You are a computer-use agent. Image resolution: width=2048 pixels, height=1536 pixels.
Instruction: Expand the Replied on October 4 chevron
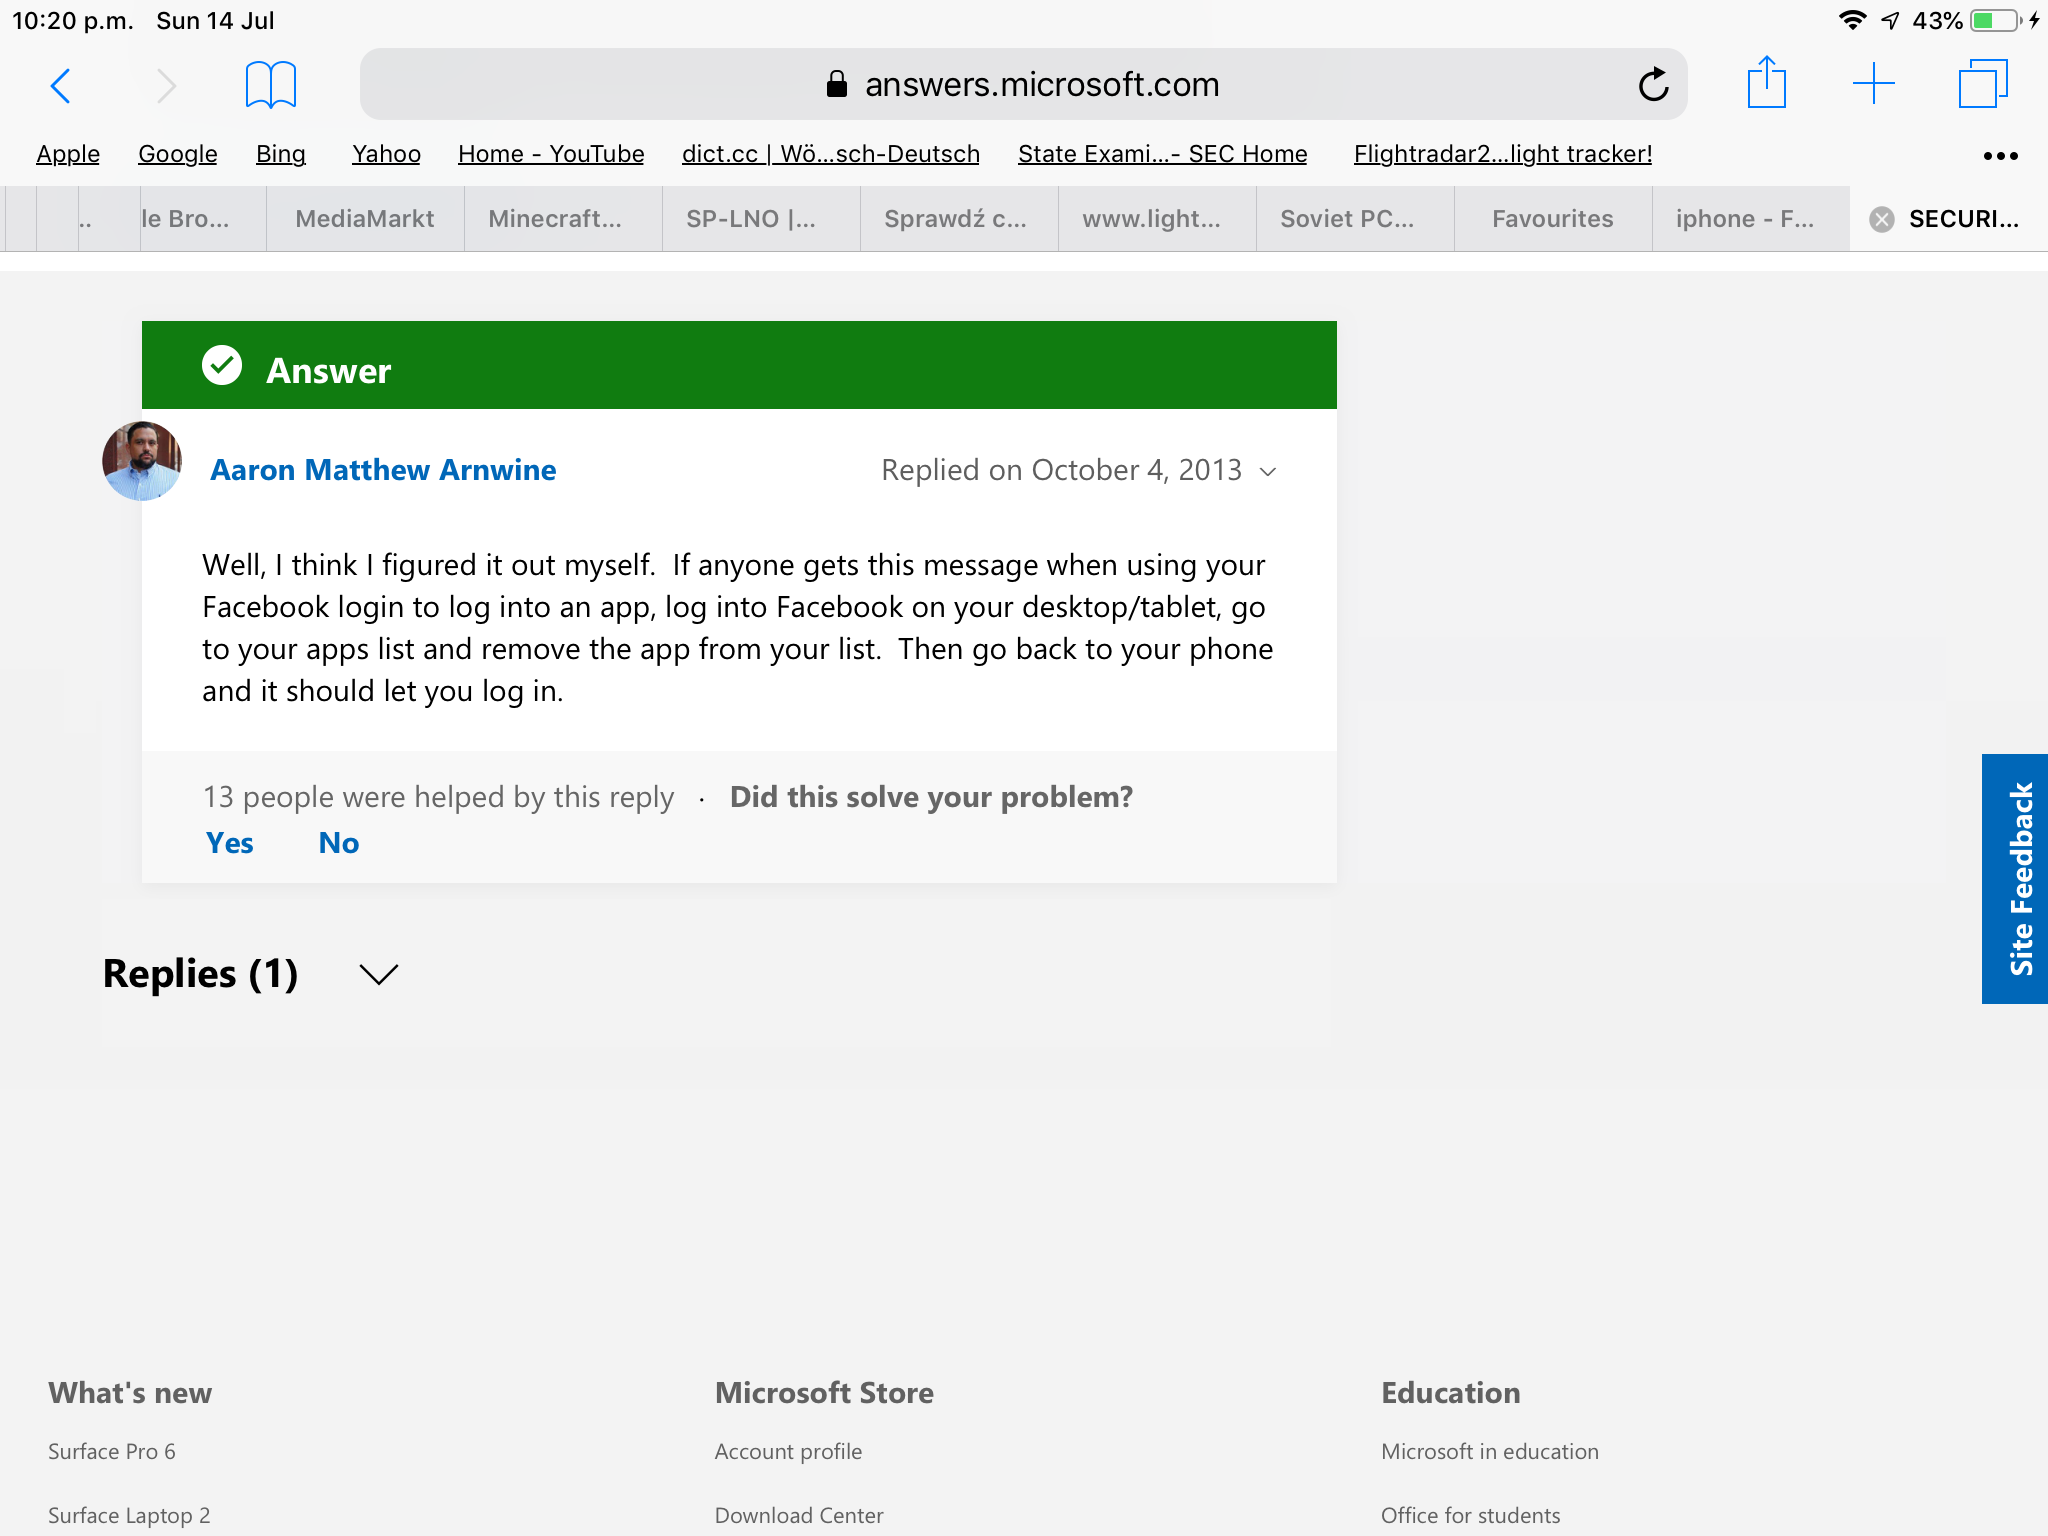coord(1268,471)
